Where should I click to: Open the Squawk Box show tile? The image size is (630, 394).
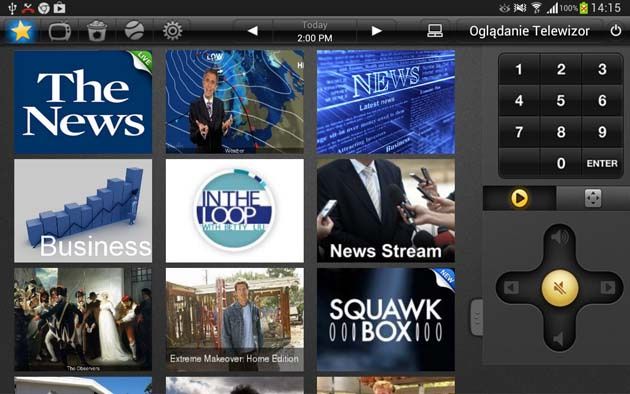pos(386,320)
